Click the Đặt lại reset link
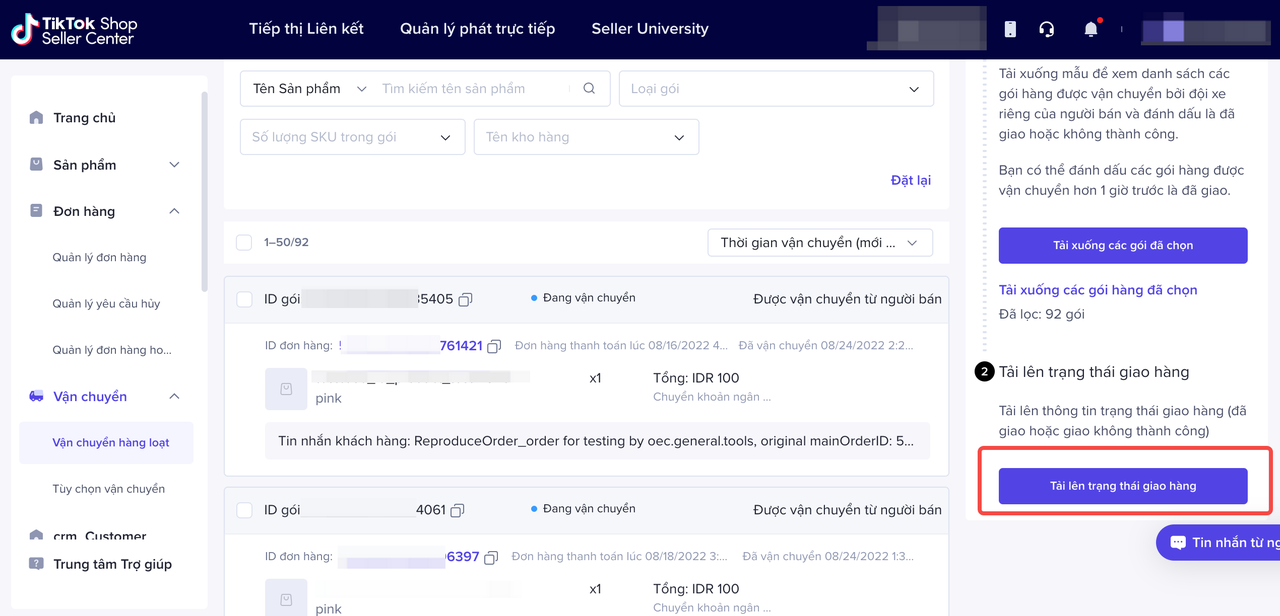 tap(910, 180)
